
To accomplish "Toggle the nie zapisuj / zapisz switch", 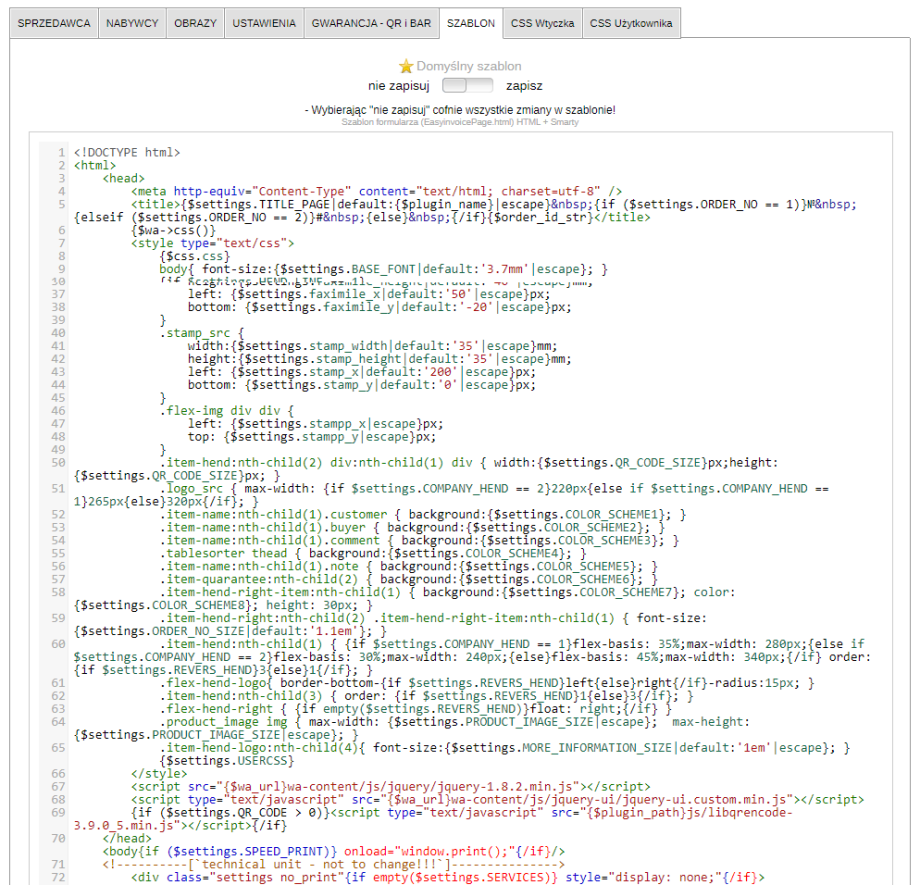I will [467, 86].
